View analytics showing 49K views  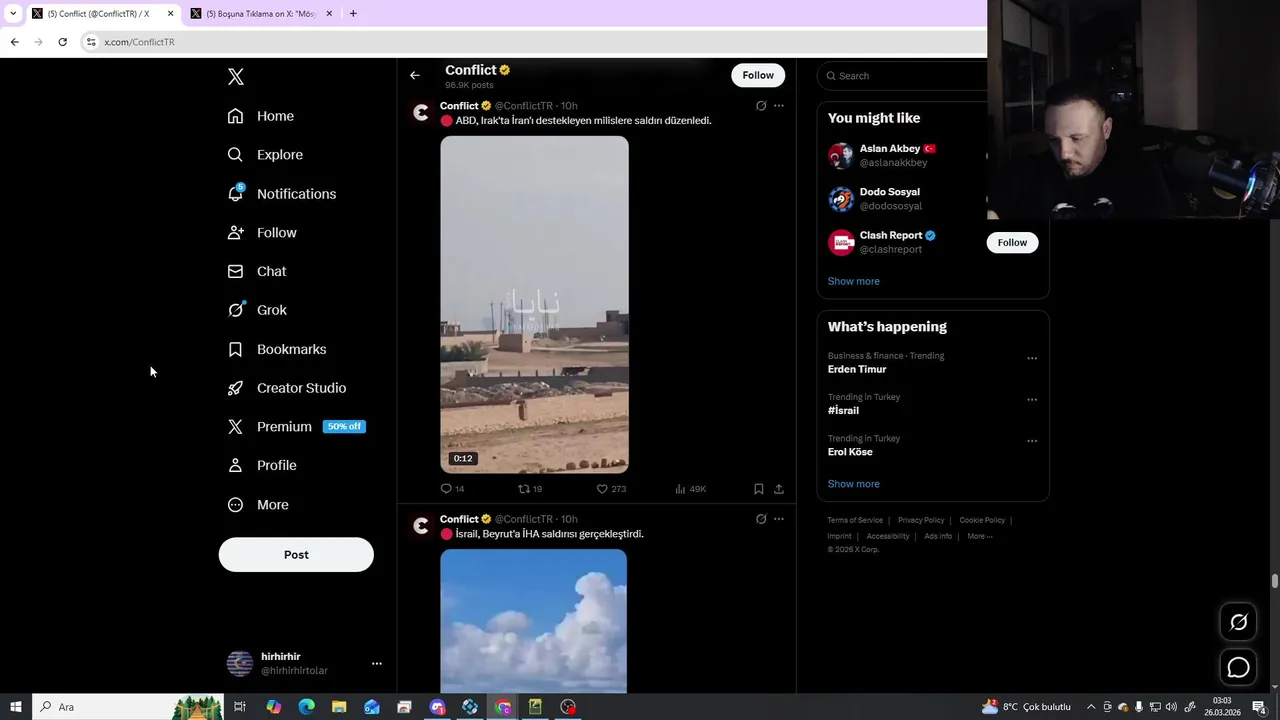click(x=691, y=489)
